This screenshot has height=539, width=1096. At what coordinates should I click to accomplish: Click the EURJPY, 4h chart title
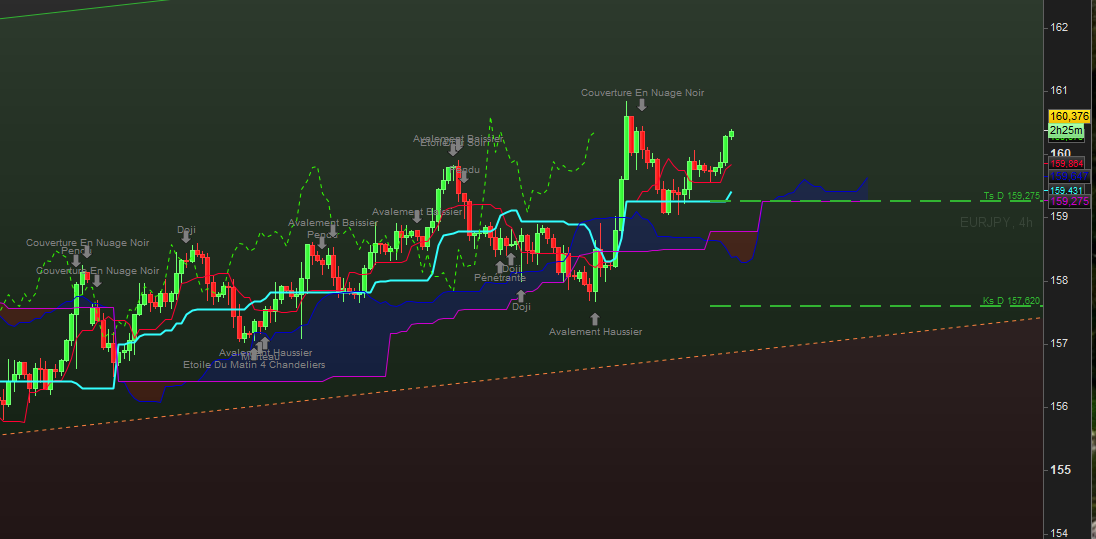tap(996, 222)
